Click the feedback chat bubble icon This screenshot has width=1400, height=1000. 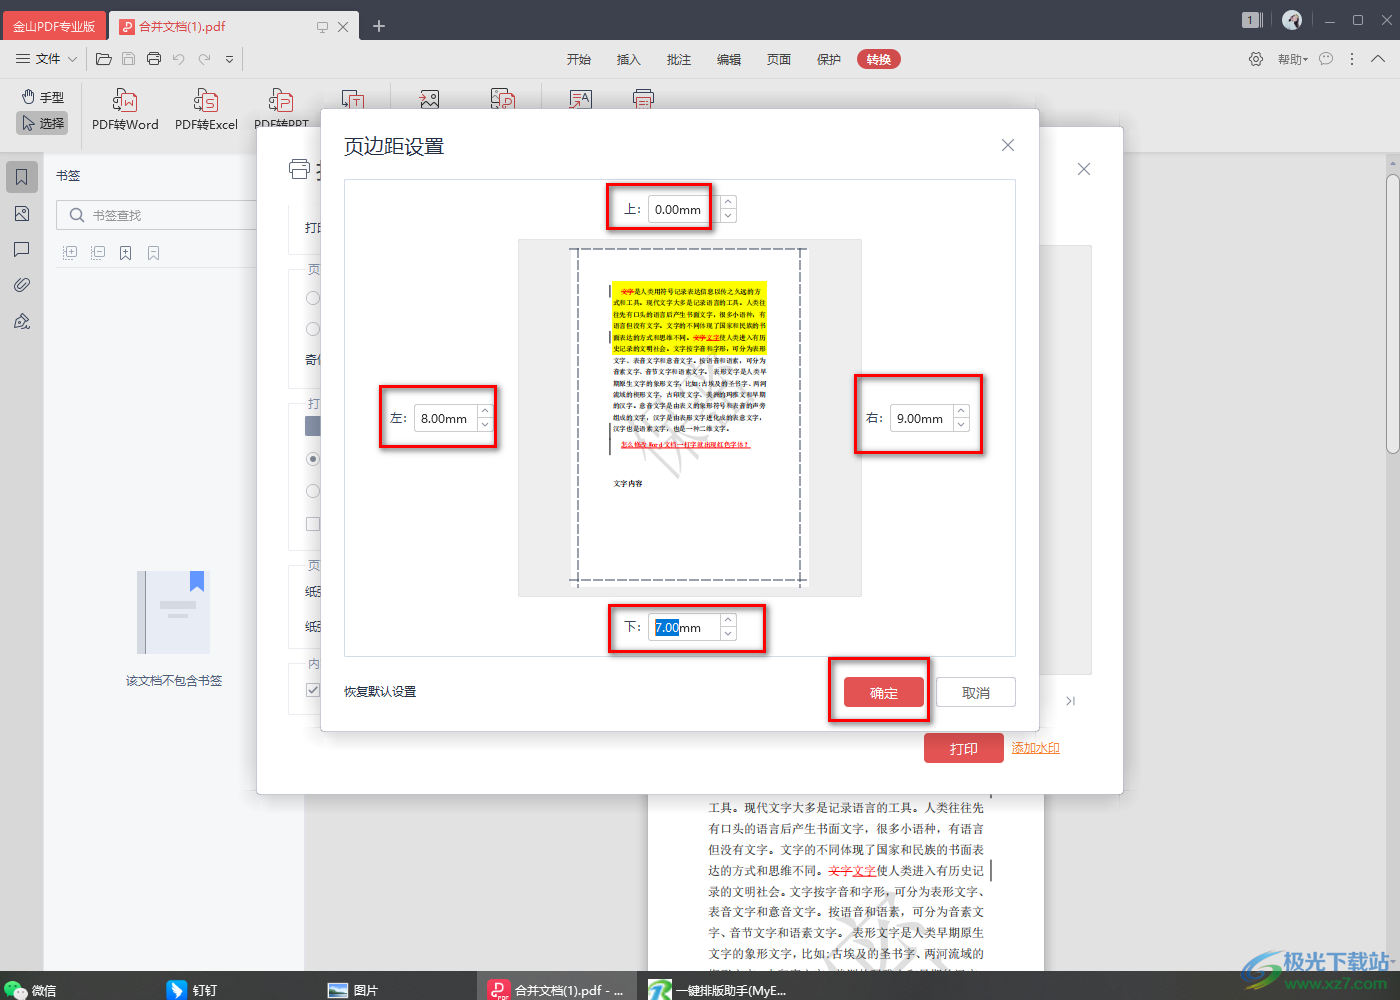1326,59
